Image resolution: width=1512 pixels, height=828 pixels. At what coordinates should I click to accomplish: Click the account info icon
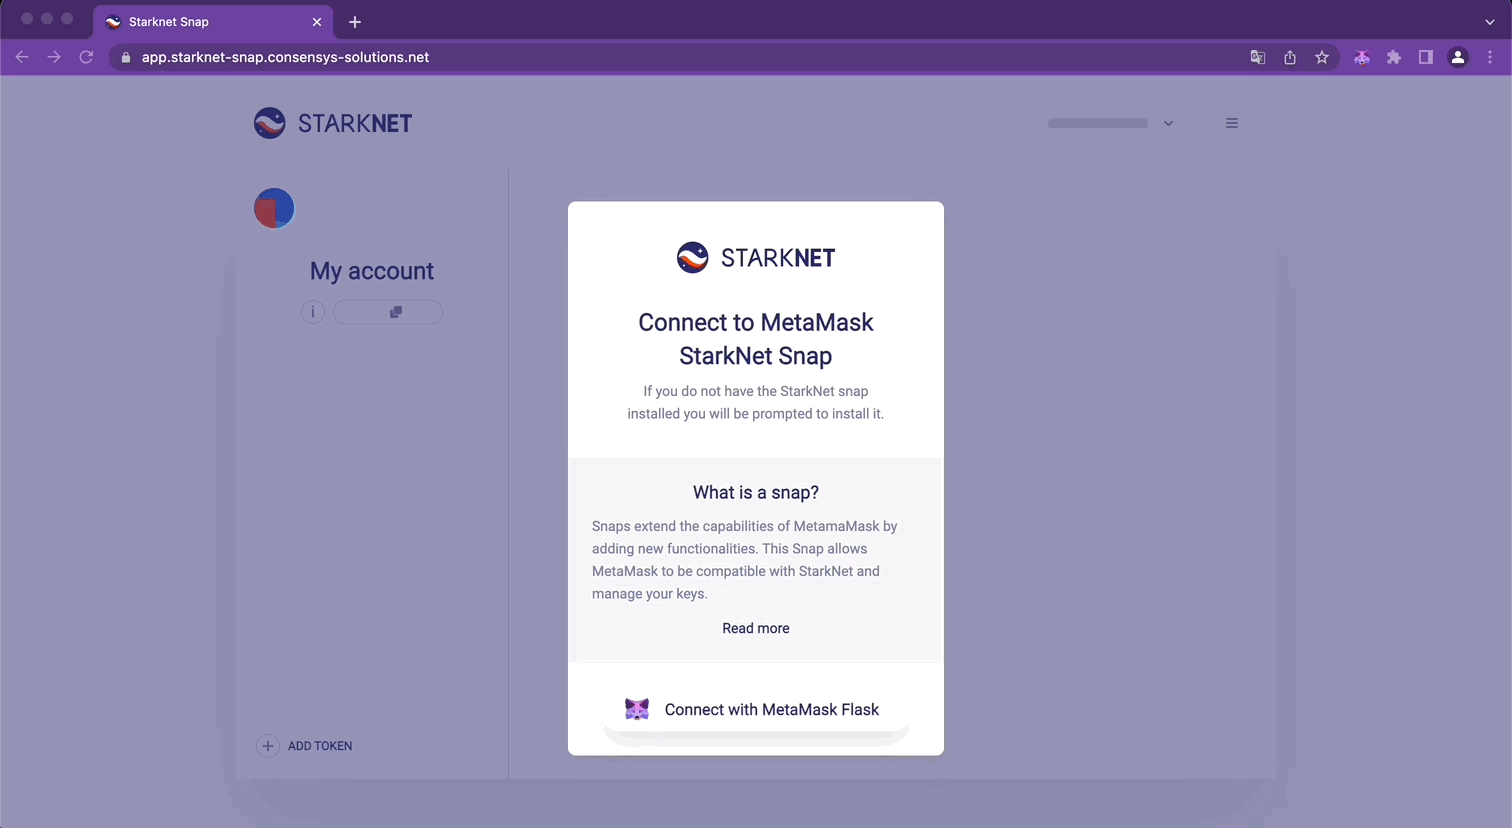point(313,312)
